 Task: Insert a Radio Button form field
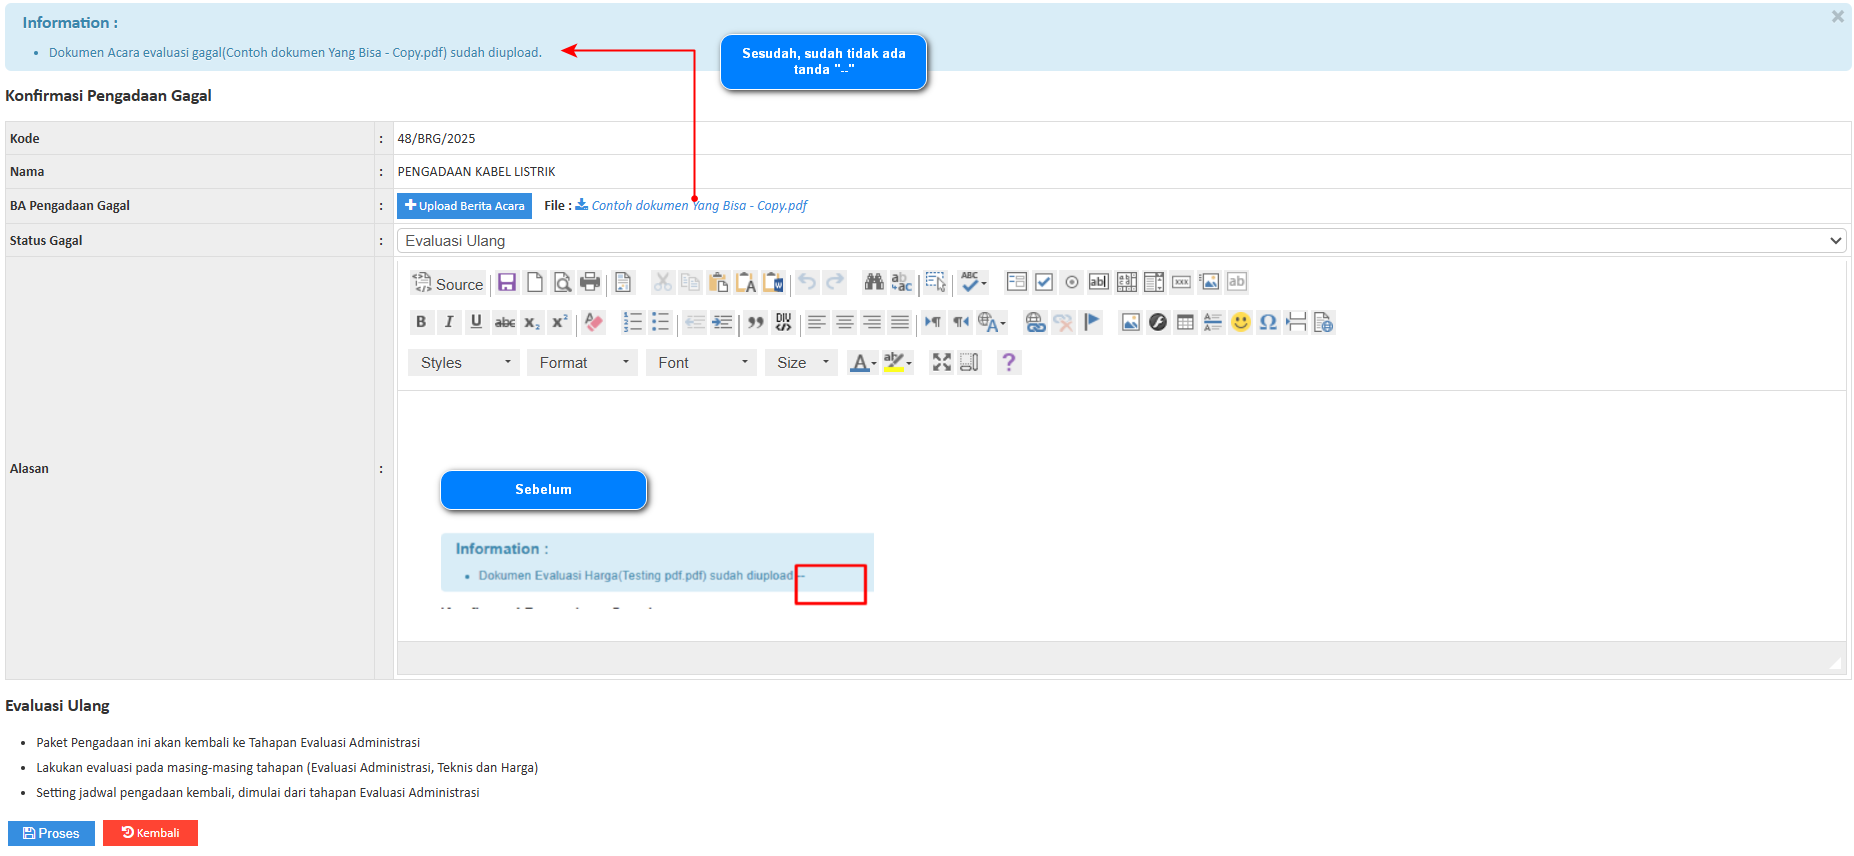click(x=1072, y=282)
